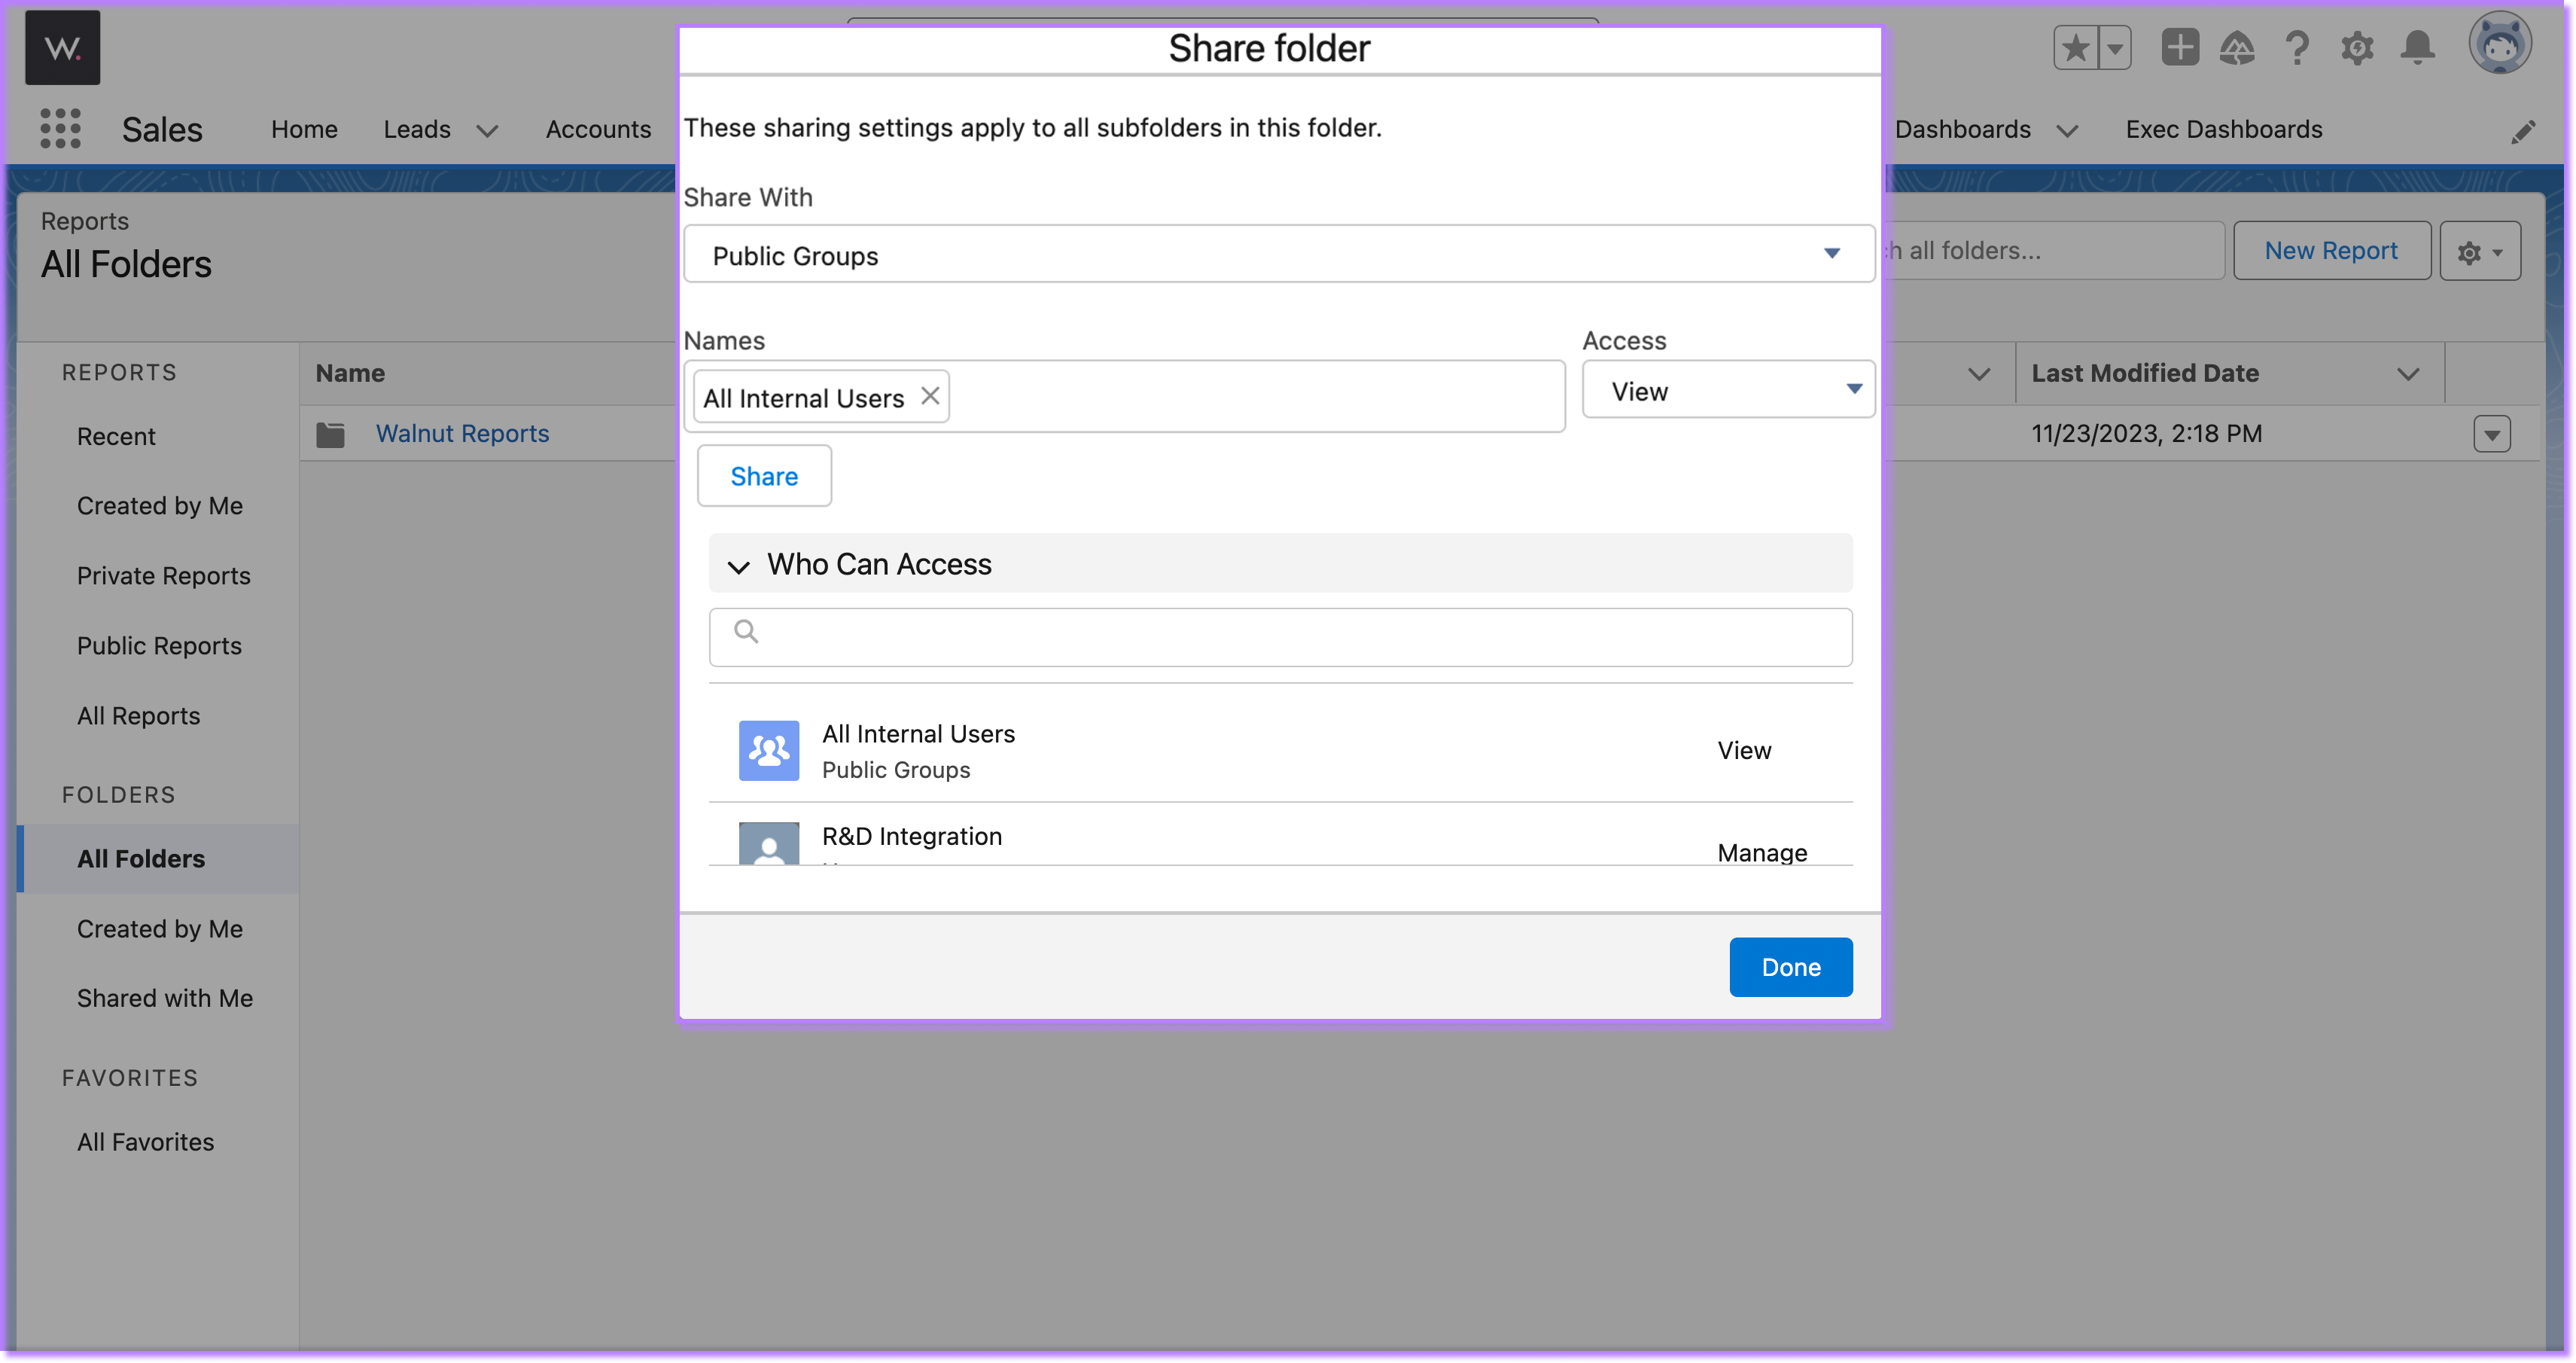
Task: Open the App Launcher grid icon
Action: point(60,129)
